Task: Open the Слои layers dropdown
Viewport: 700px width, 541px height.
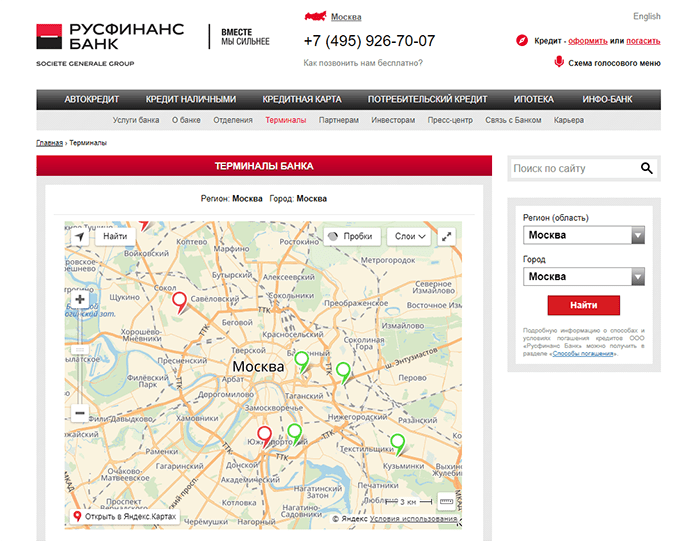Action: [409, 236]
